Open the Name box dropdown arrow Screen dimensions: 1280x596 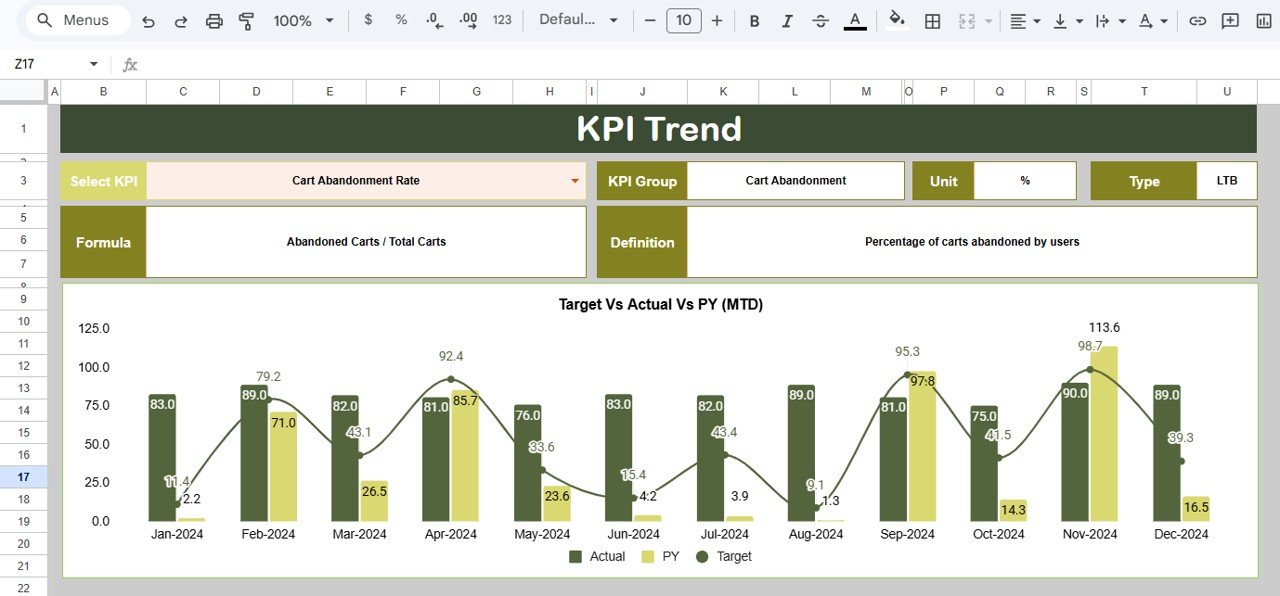tap(94, 64)
